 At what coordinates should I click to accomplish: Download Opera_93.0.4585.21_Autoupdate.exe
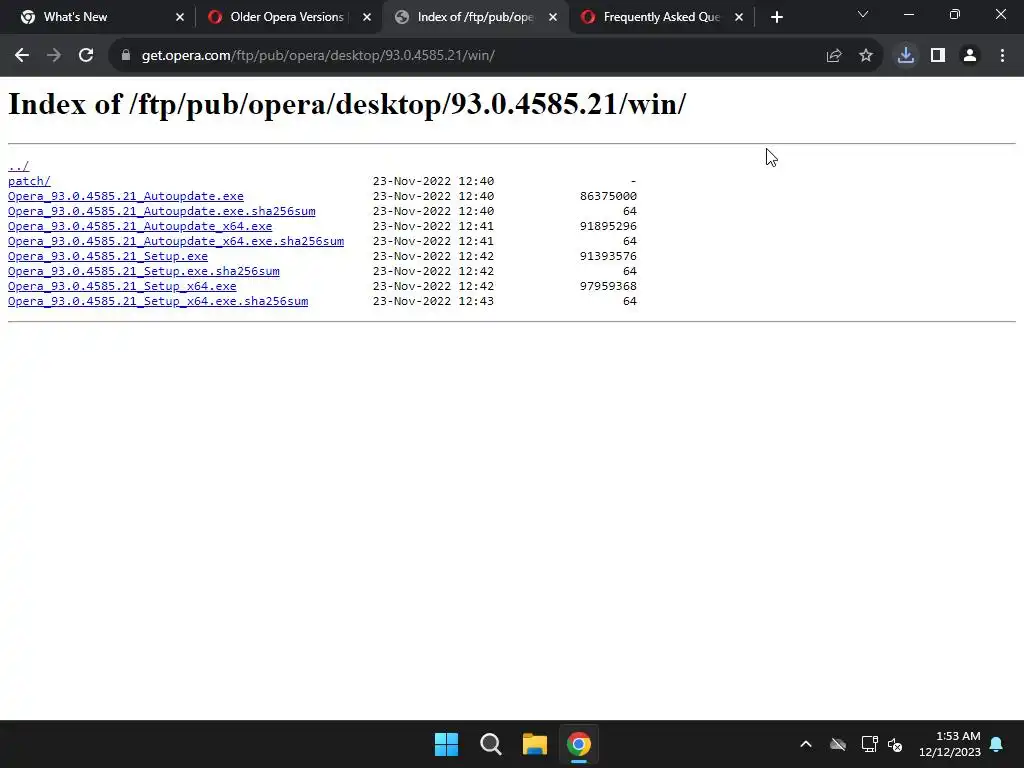(x=125, y=196)
